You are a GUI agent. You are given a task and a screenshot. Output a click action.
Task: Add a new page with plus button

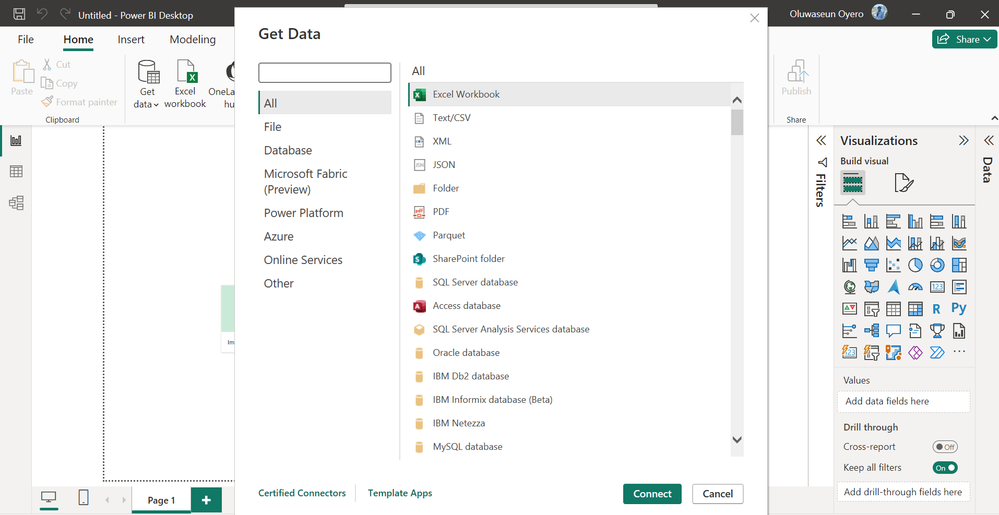click(206, 500)
